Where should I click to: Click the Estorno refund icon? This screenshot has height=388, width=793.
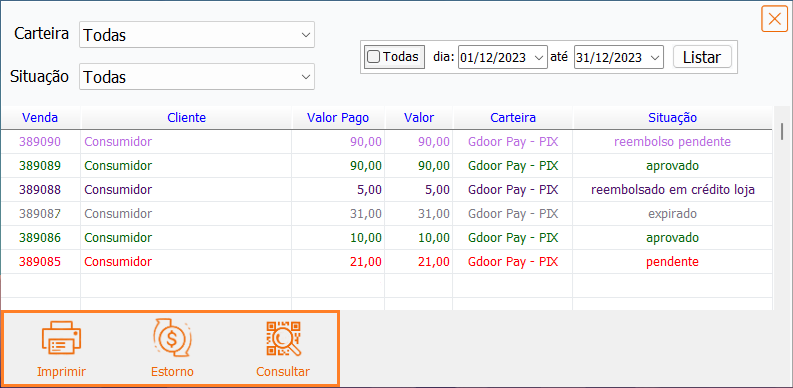172,338
